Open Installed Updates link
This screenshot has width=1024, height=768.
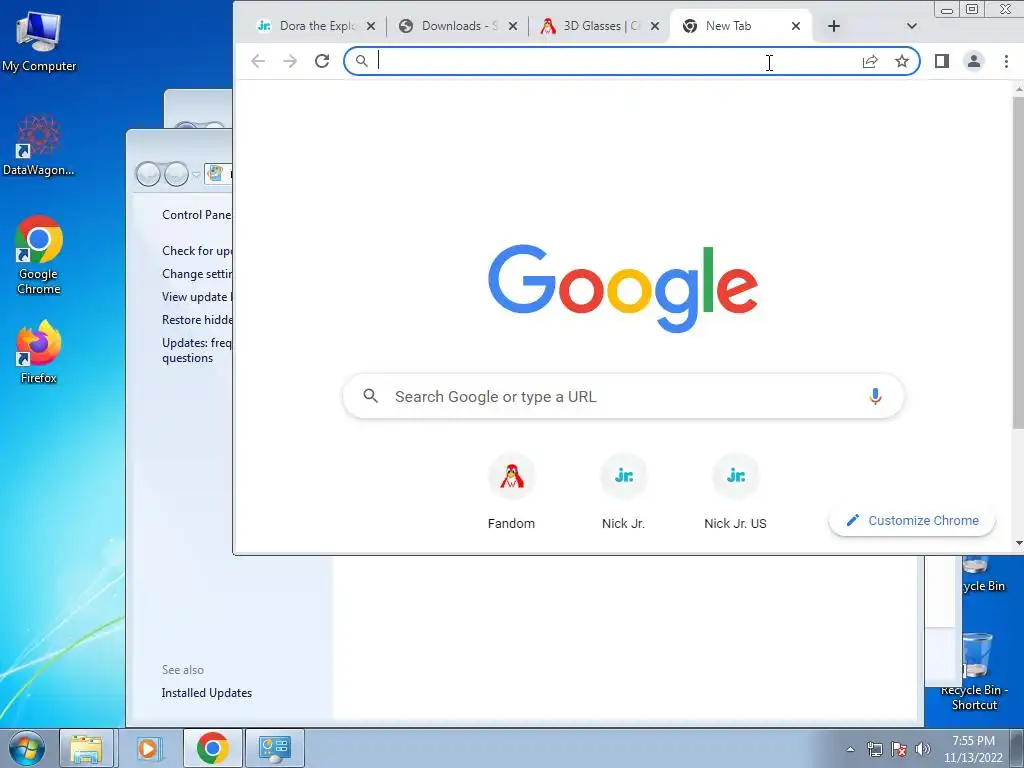tap(207, 693)
